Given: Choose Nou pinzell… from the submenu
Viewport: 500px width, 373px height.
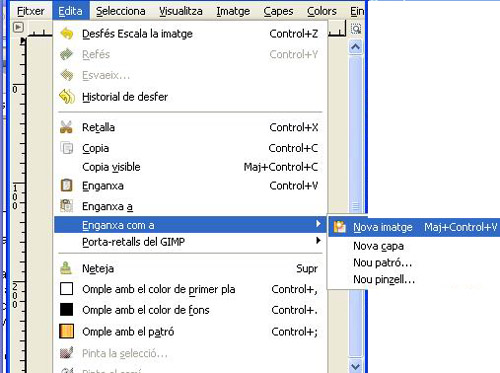Looking at the screenshot, I should pyautogui.click(x=384, y=279).
